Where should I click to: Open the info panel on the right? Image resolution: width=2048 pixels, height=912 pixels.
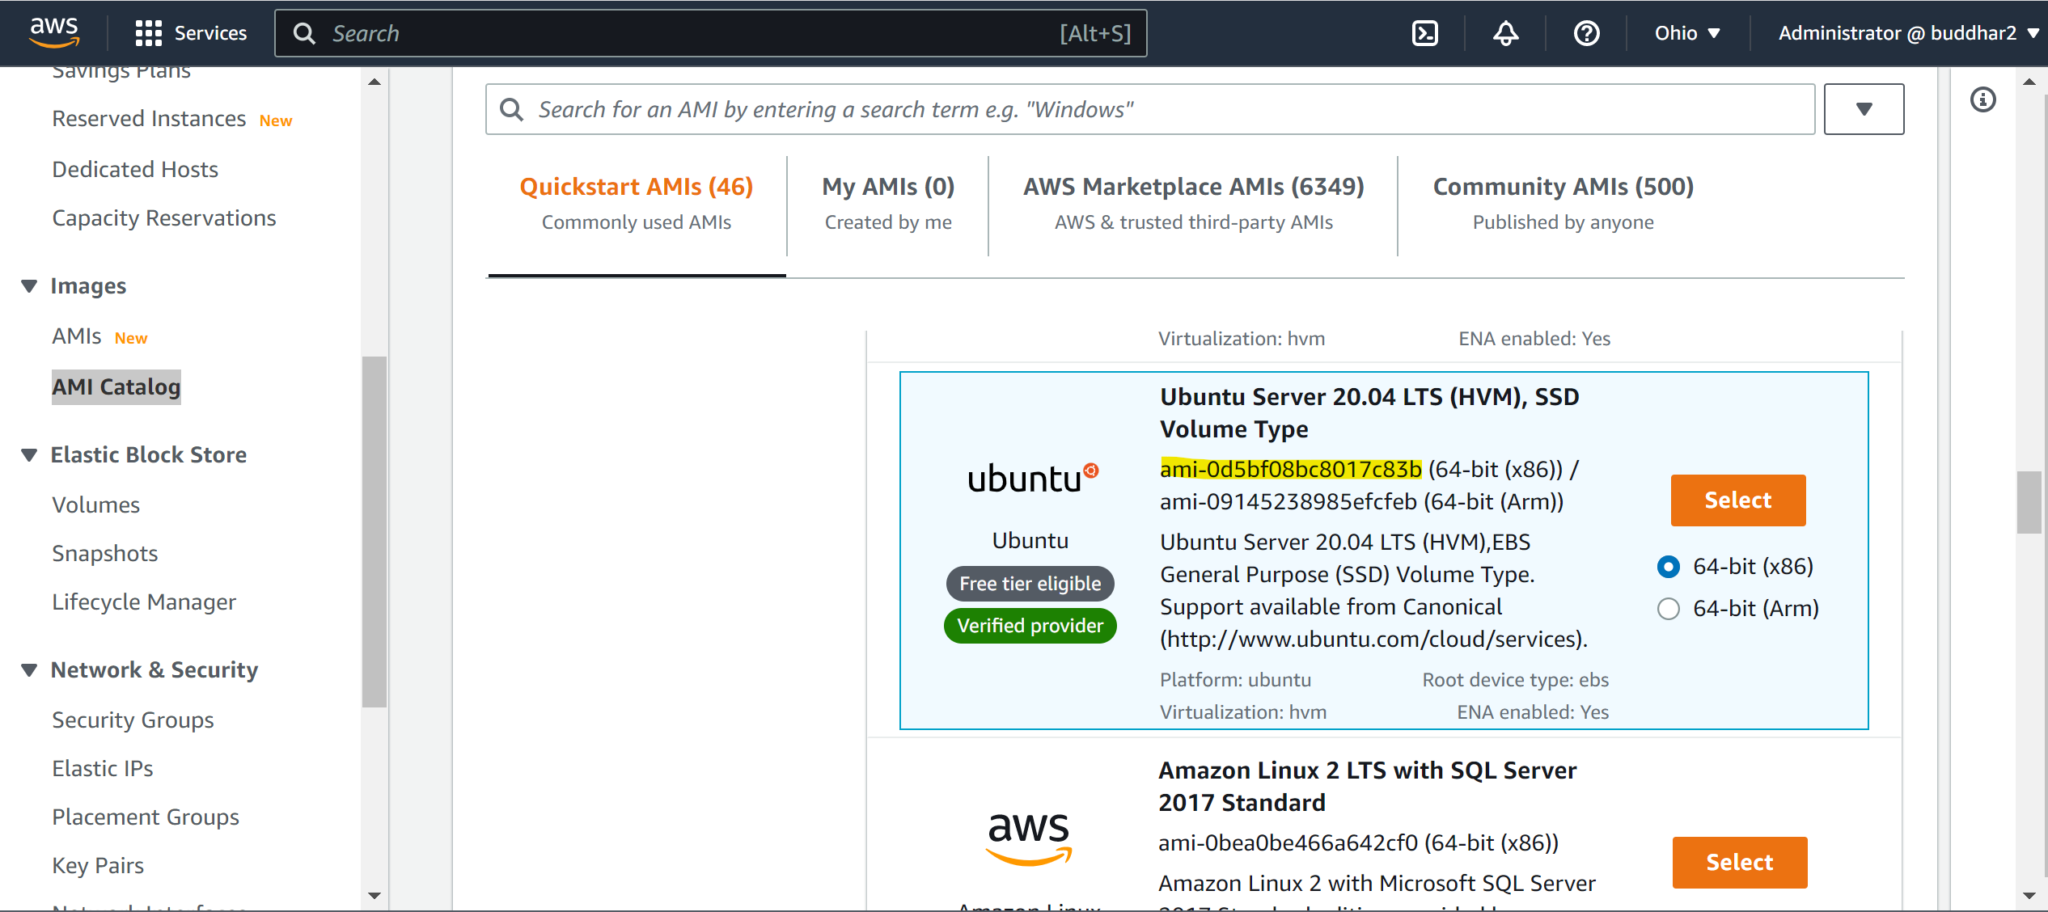pyautogui.click(x=1983, y=99)
